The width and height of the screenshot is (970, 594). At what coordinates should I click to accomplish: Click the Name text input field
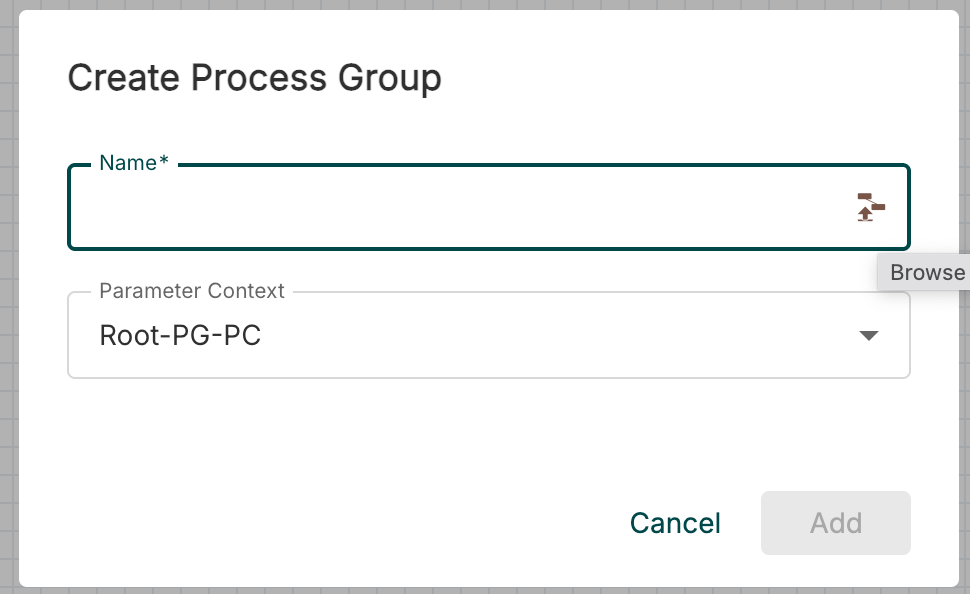[450, 208]
